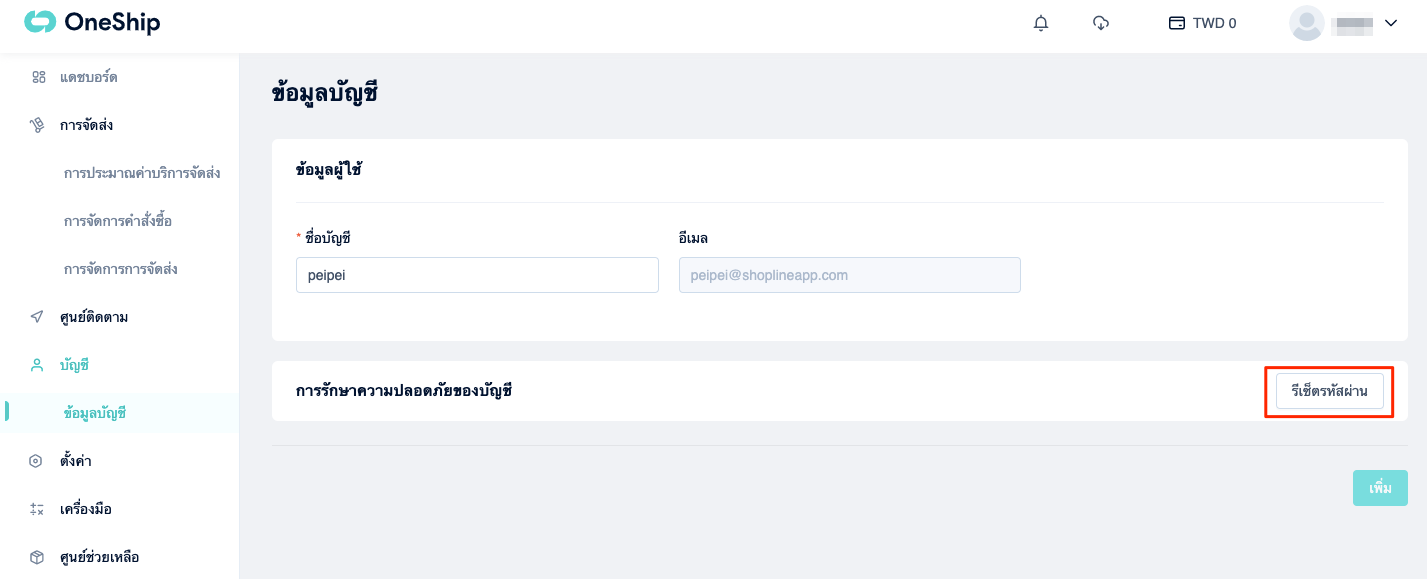This screenshot has height=579, width=1427.
Task: Open the notifications bell icon
Action: [x=1041, y=23]
